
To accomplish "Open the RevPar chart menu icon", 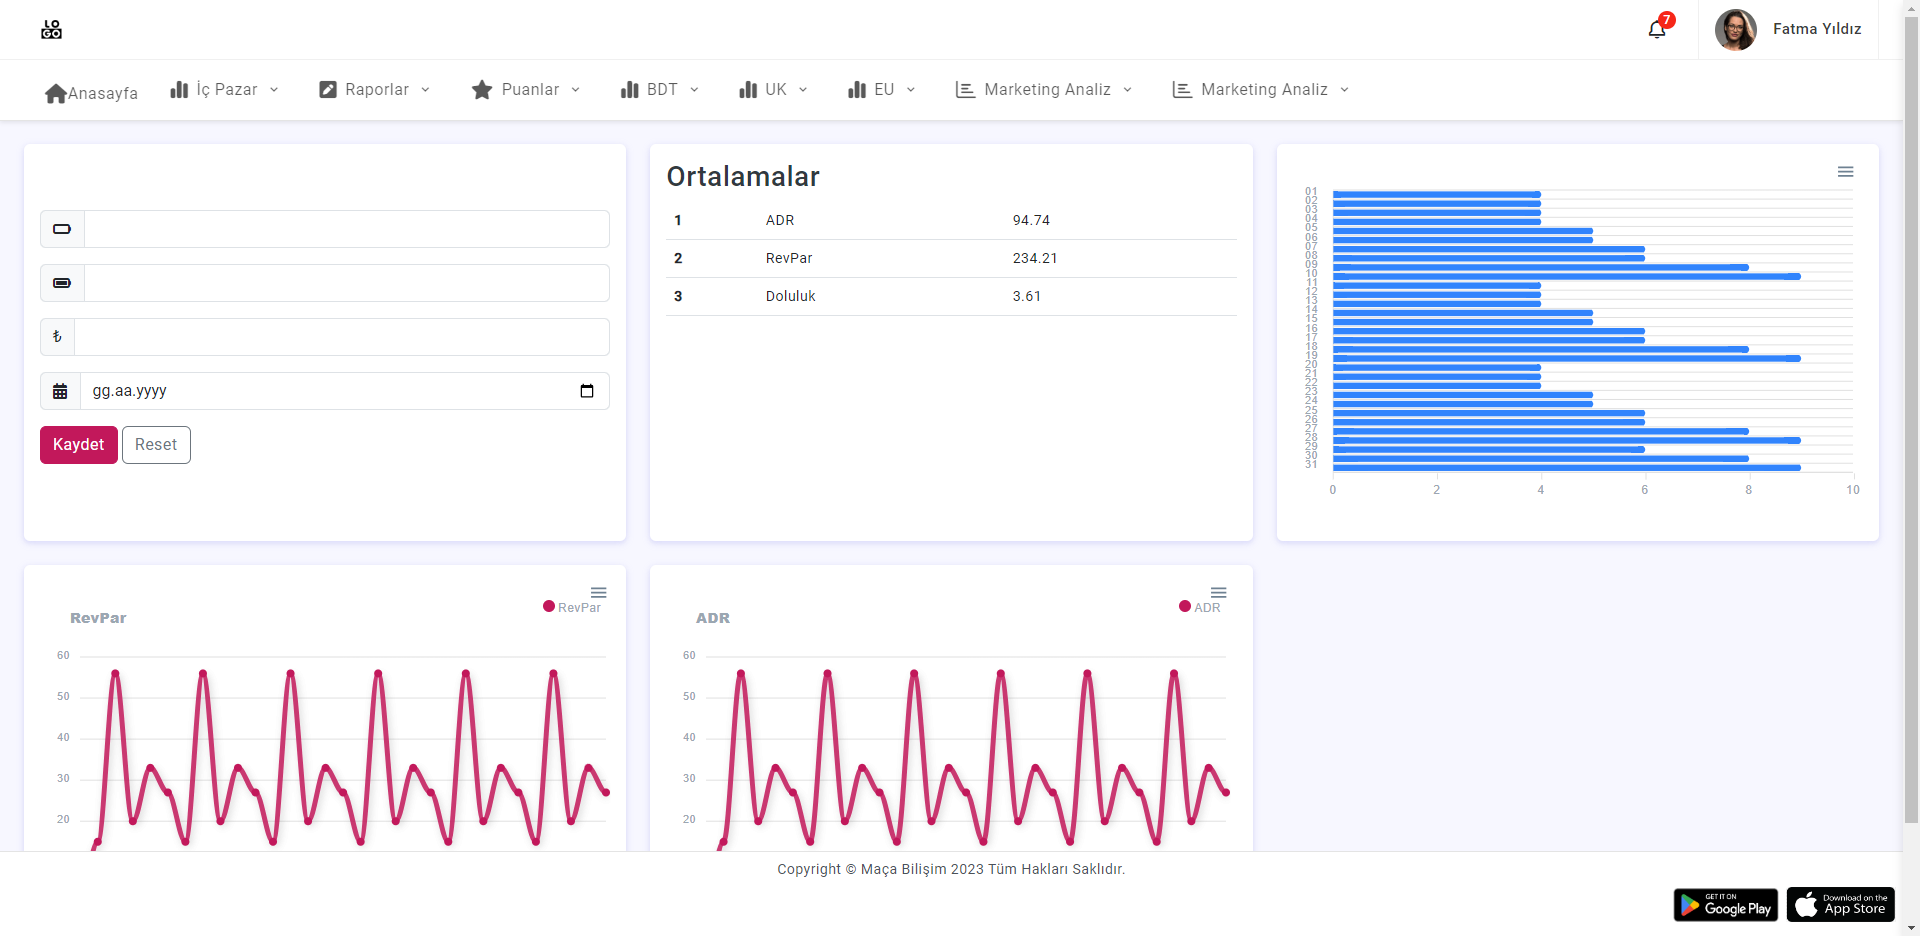I will click(598, 593).
